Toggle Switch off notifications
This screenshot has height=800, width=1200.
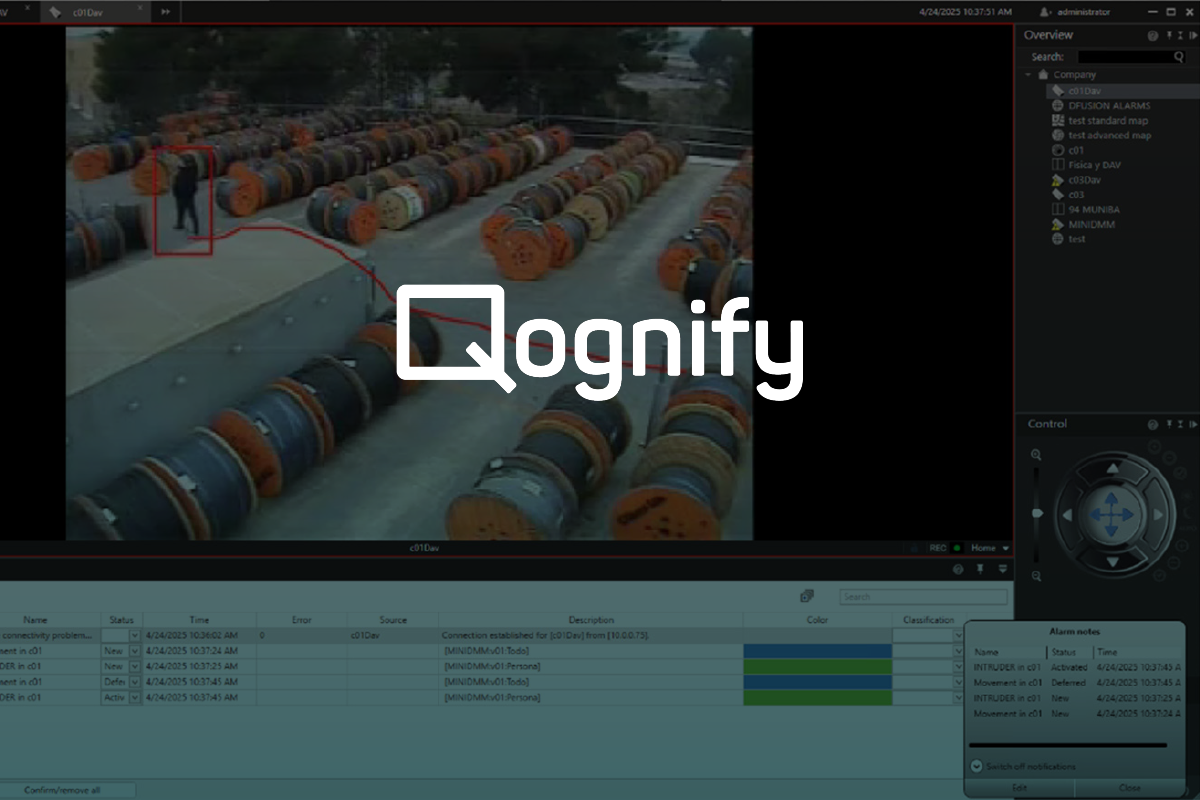click(977, 766)
